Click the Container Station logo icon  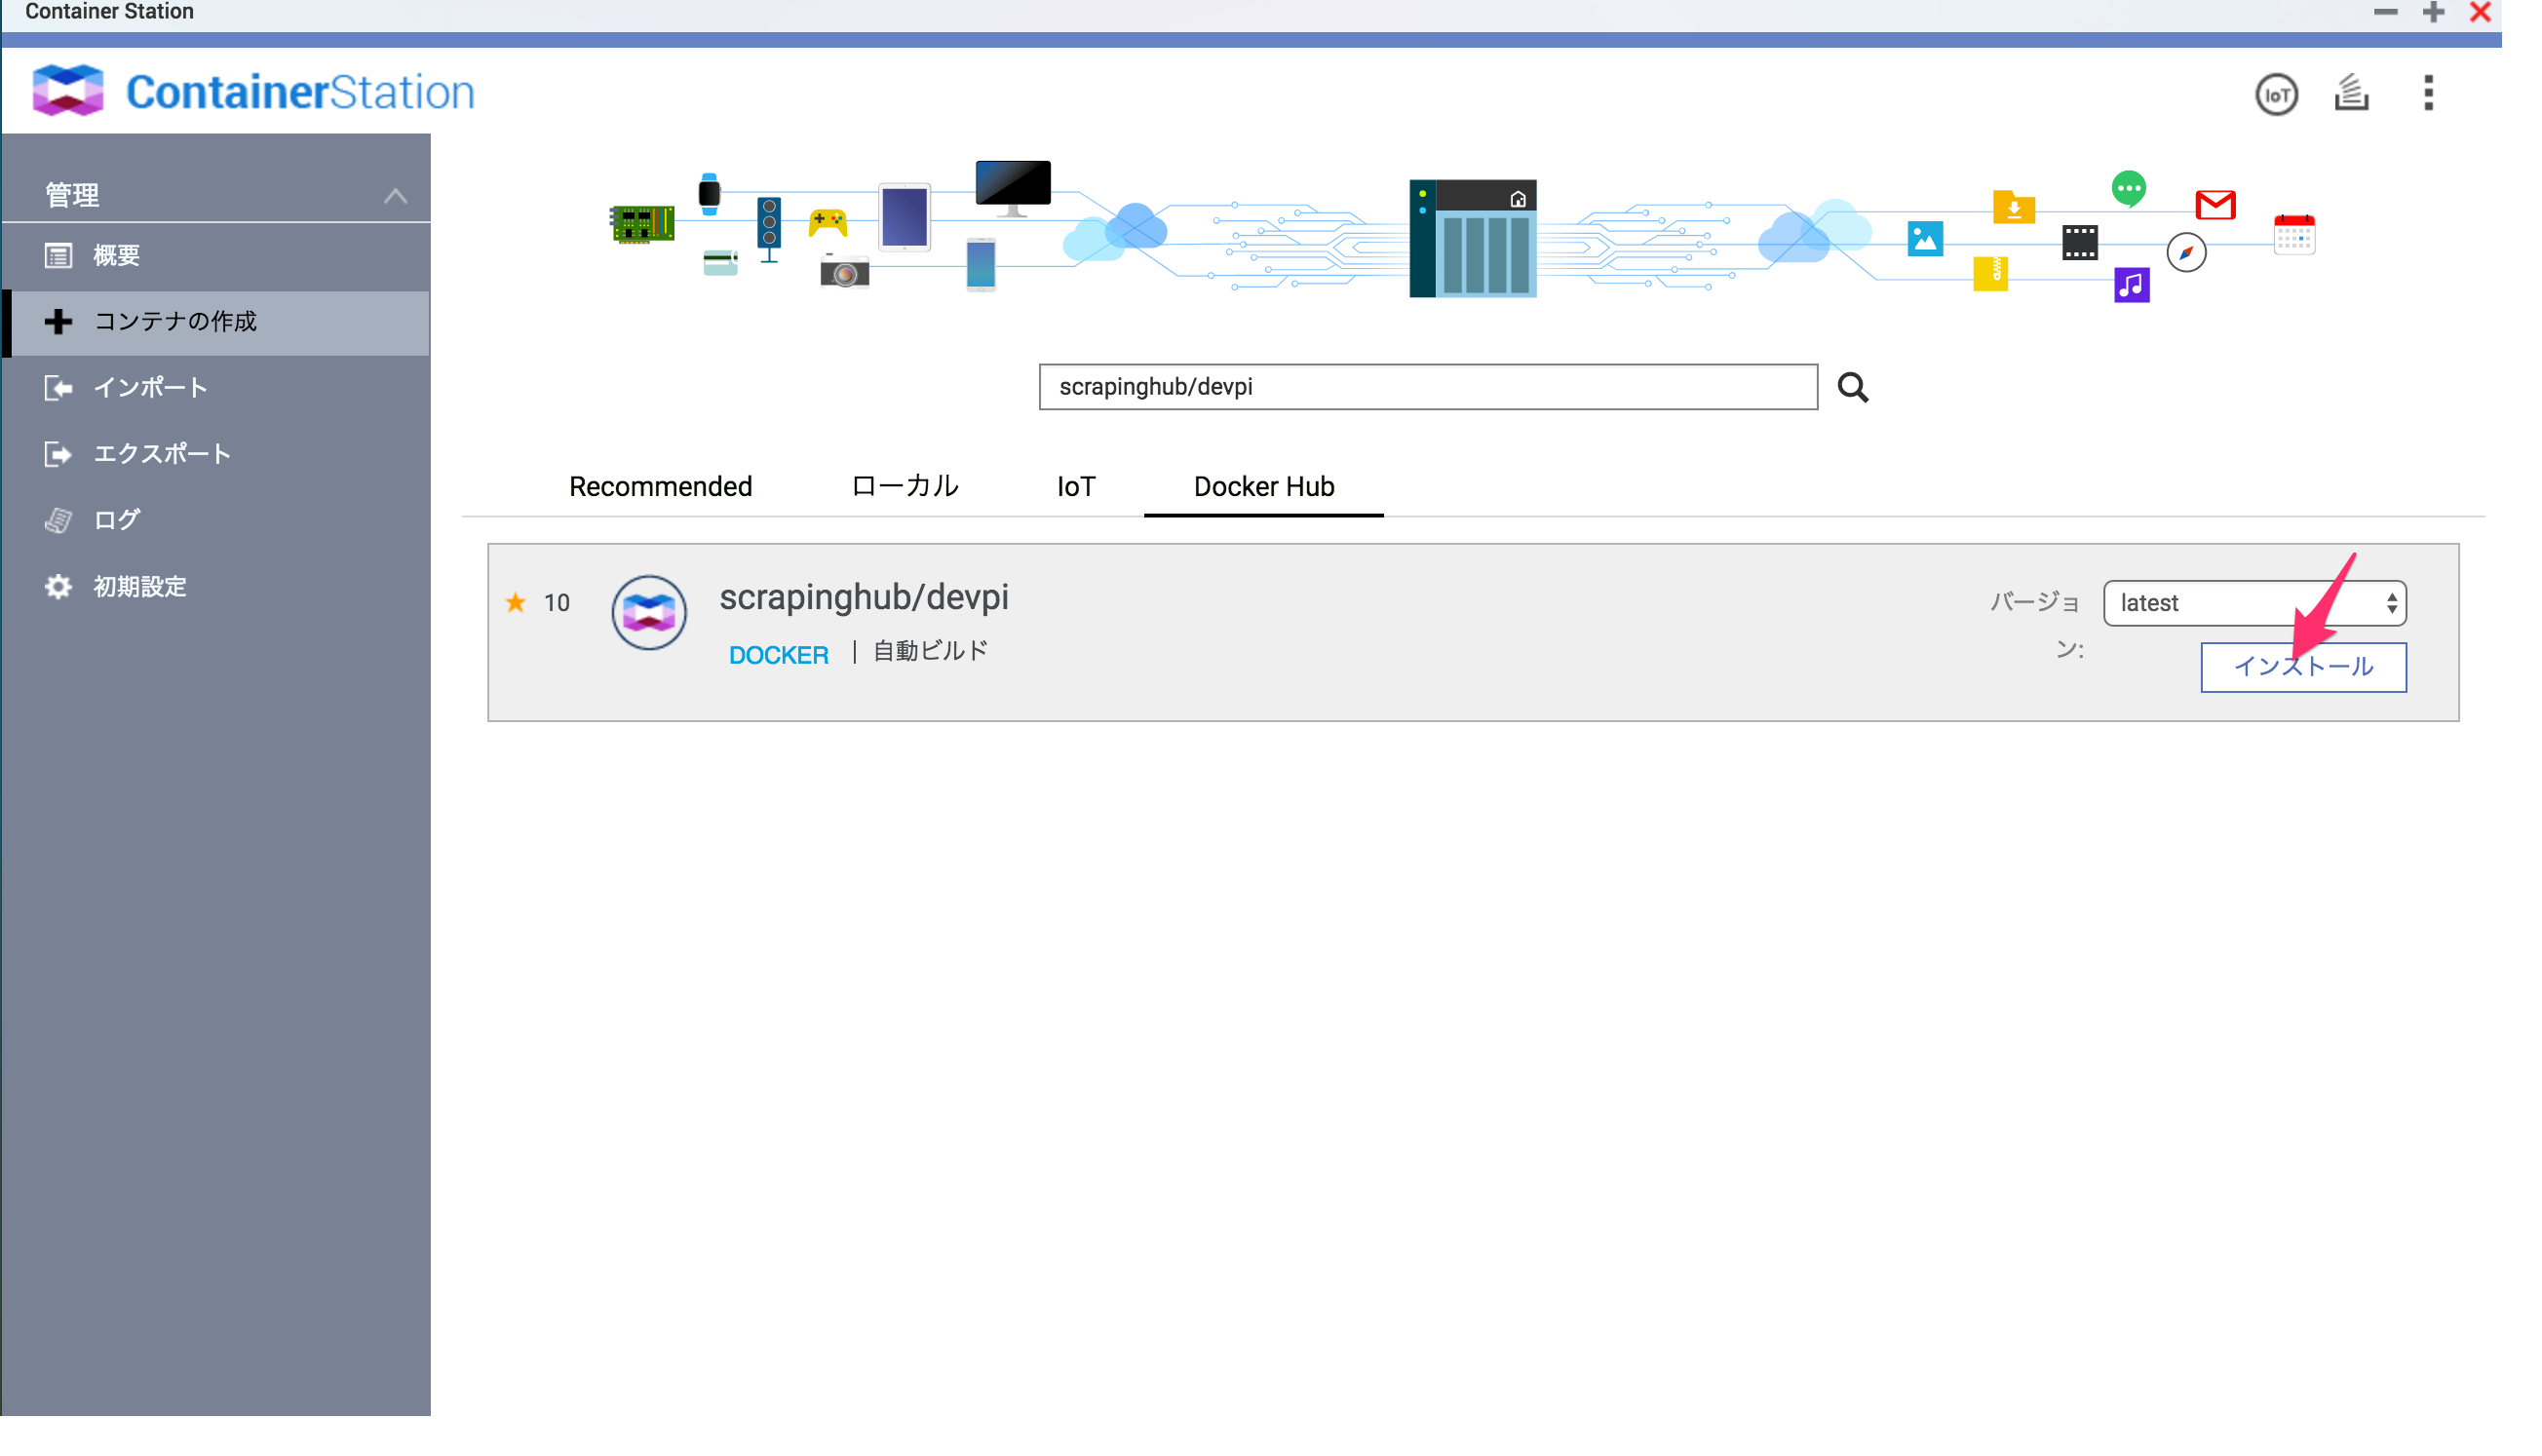68,90
